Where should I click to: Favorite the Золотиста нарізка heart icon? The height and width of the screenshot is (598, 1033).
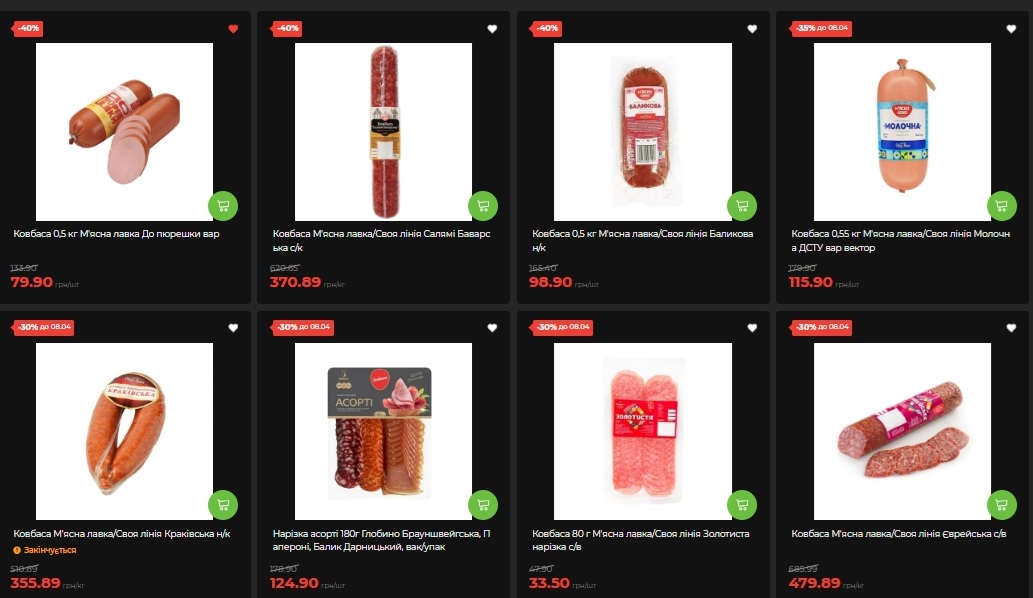click(752, 328)
